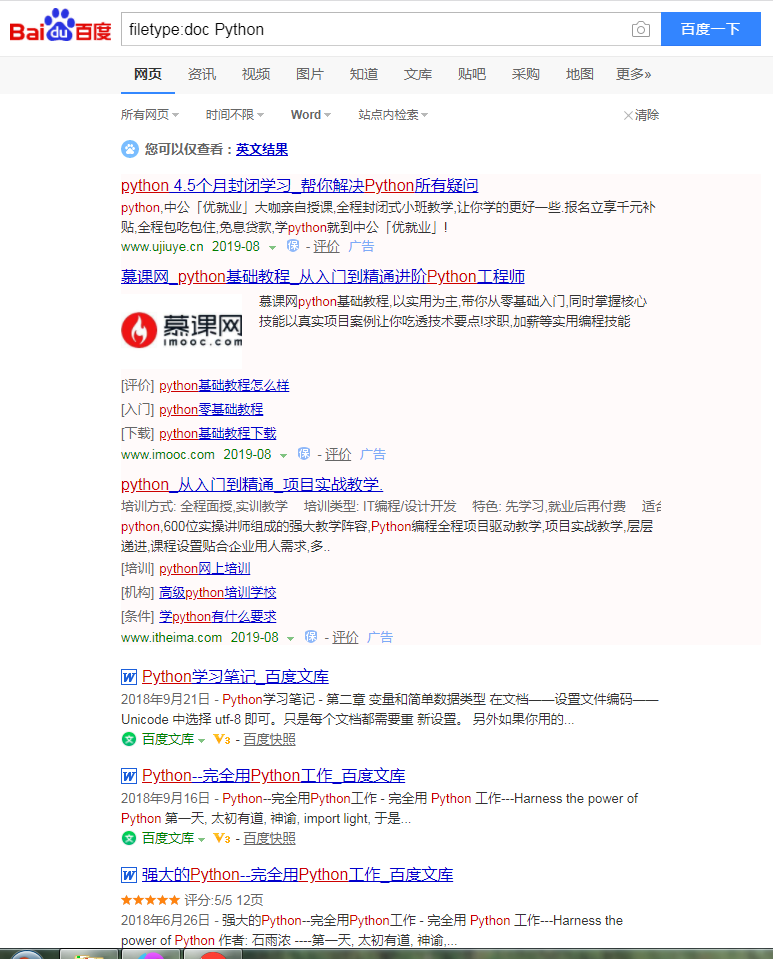The width and height of the screenshot is (773, 959).
Task: Switch to the 图片 tab
Action: coord(309,75)
